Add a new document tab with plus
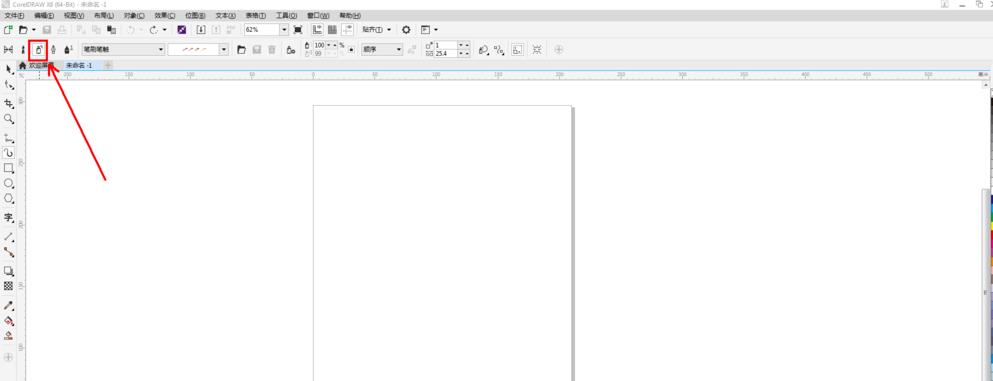The height and width of the screenshot is (381, 993). click(x=108, y=65)
